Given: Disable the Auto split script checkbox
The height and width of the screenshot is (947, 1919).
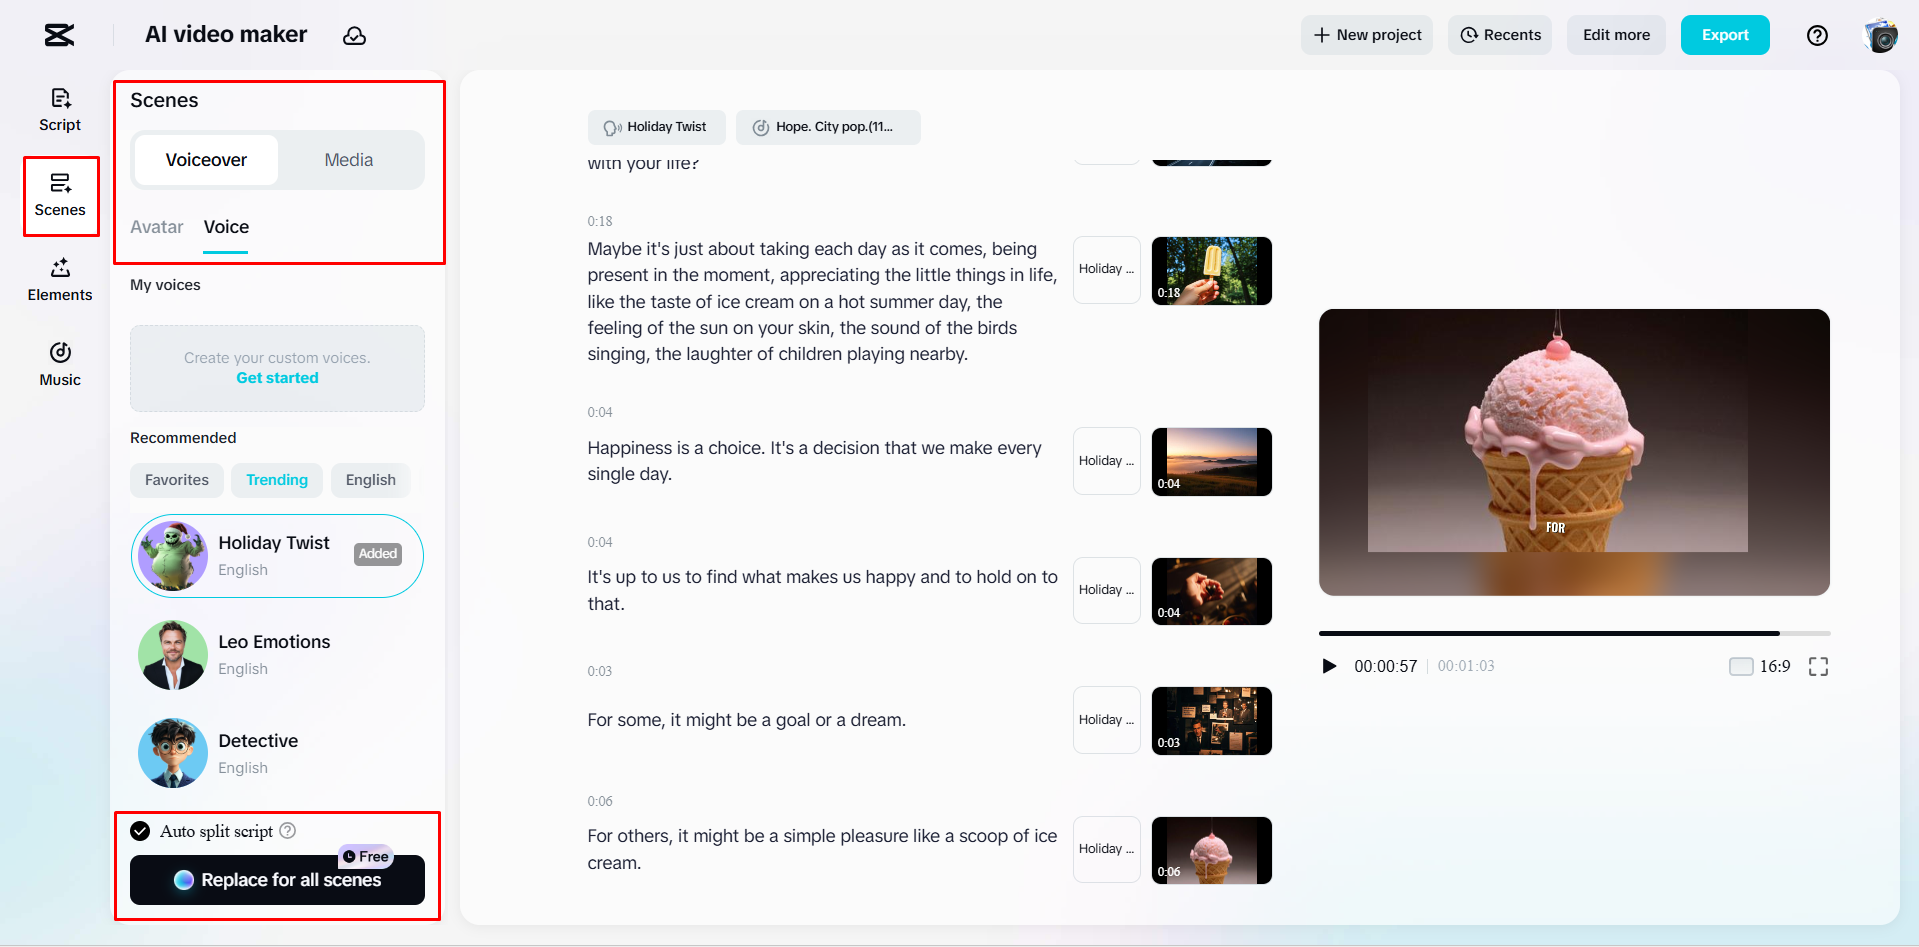Looking at the screenshot, I should tap(139, 830).
